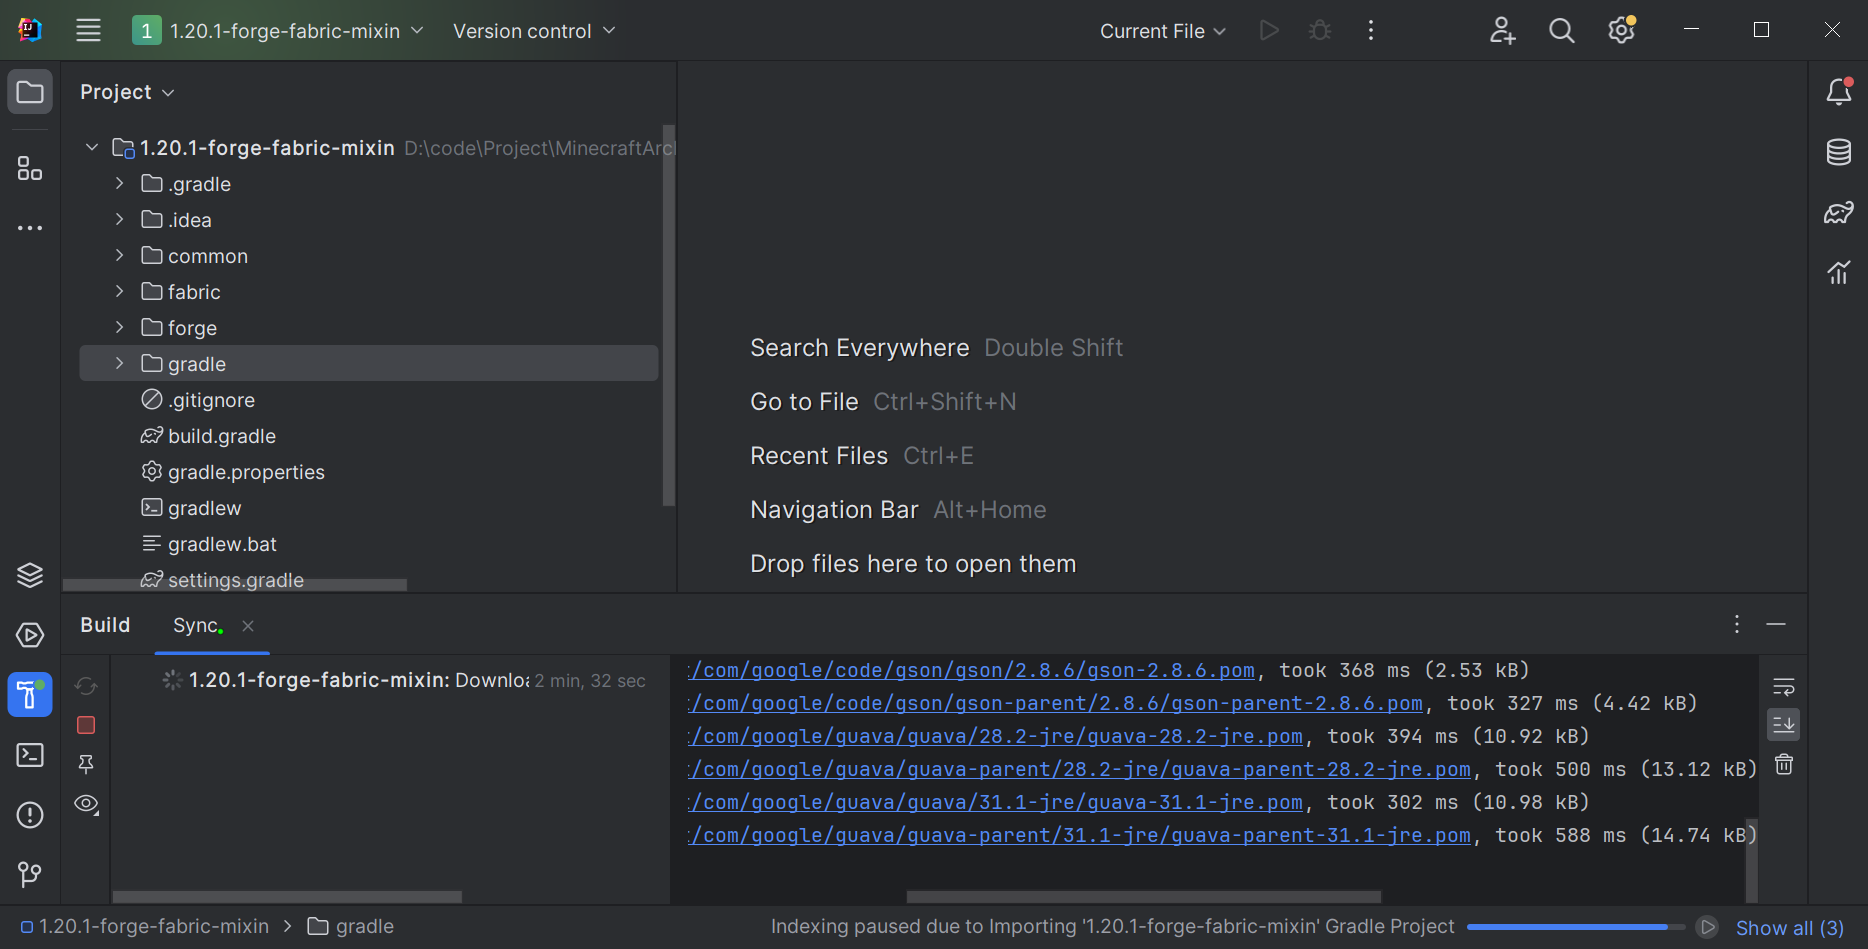
Task: Open the gson-parent-2.8.6.pom link
Action: click(x=1055, y=704)
